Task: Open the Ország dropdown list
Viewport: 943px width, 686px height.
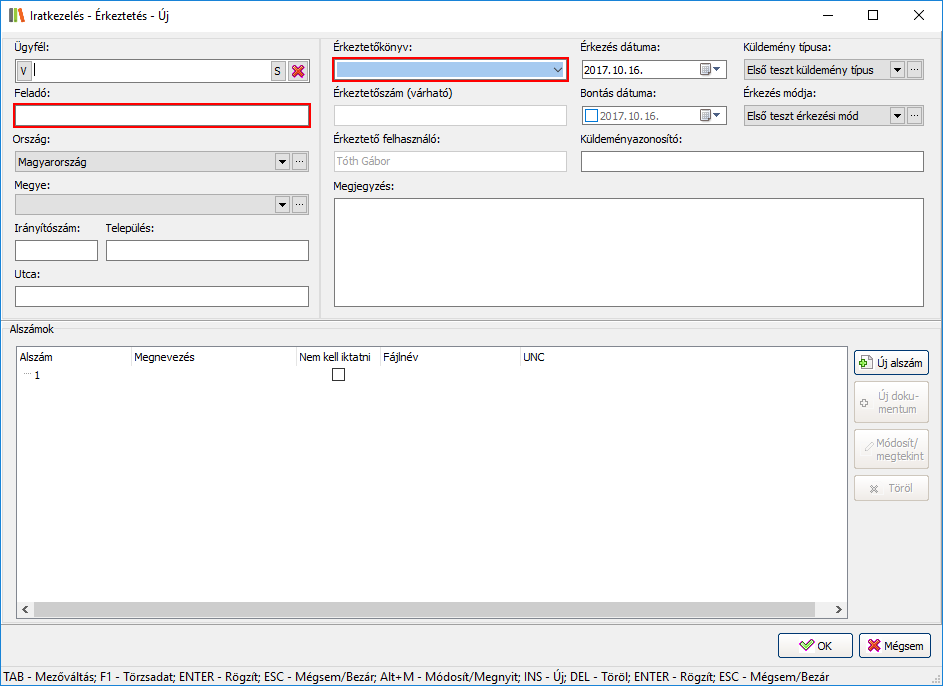Action: [282, 161]
